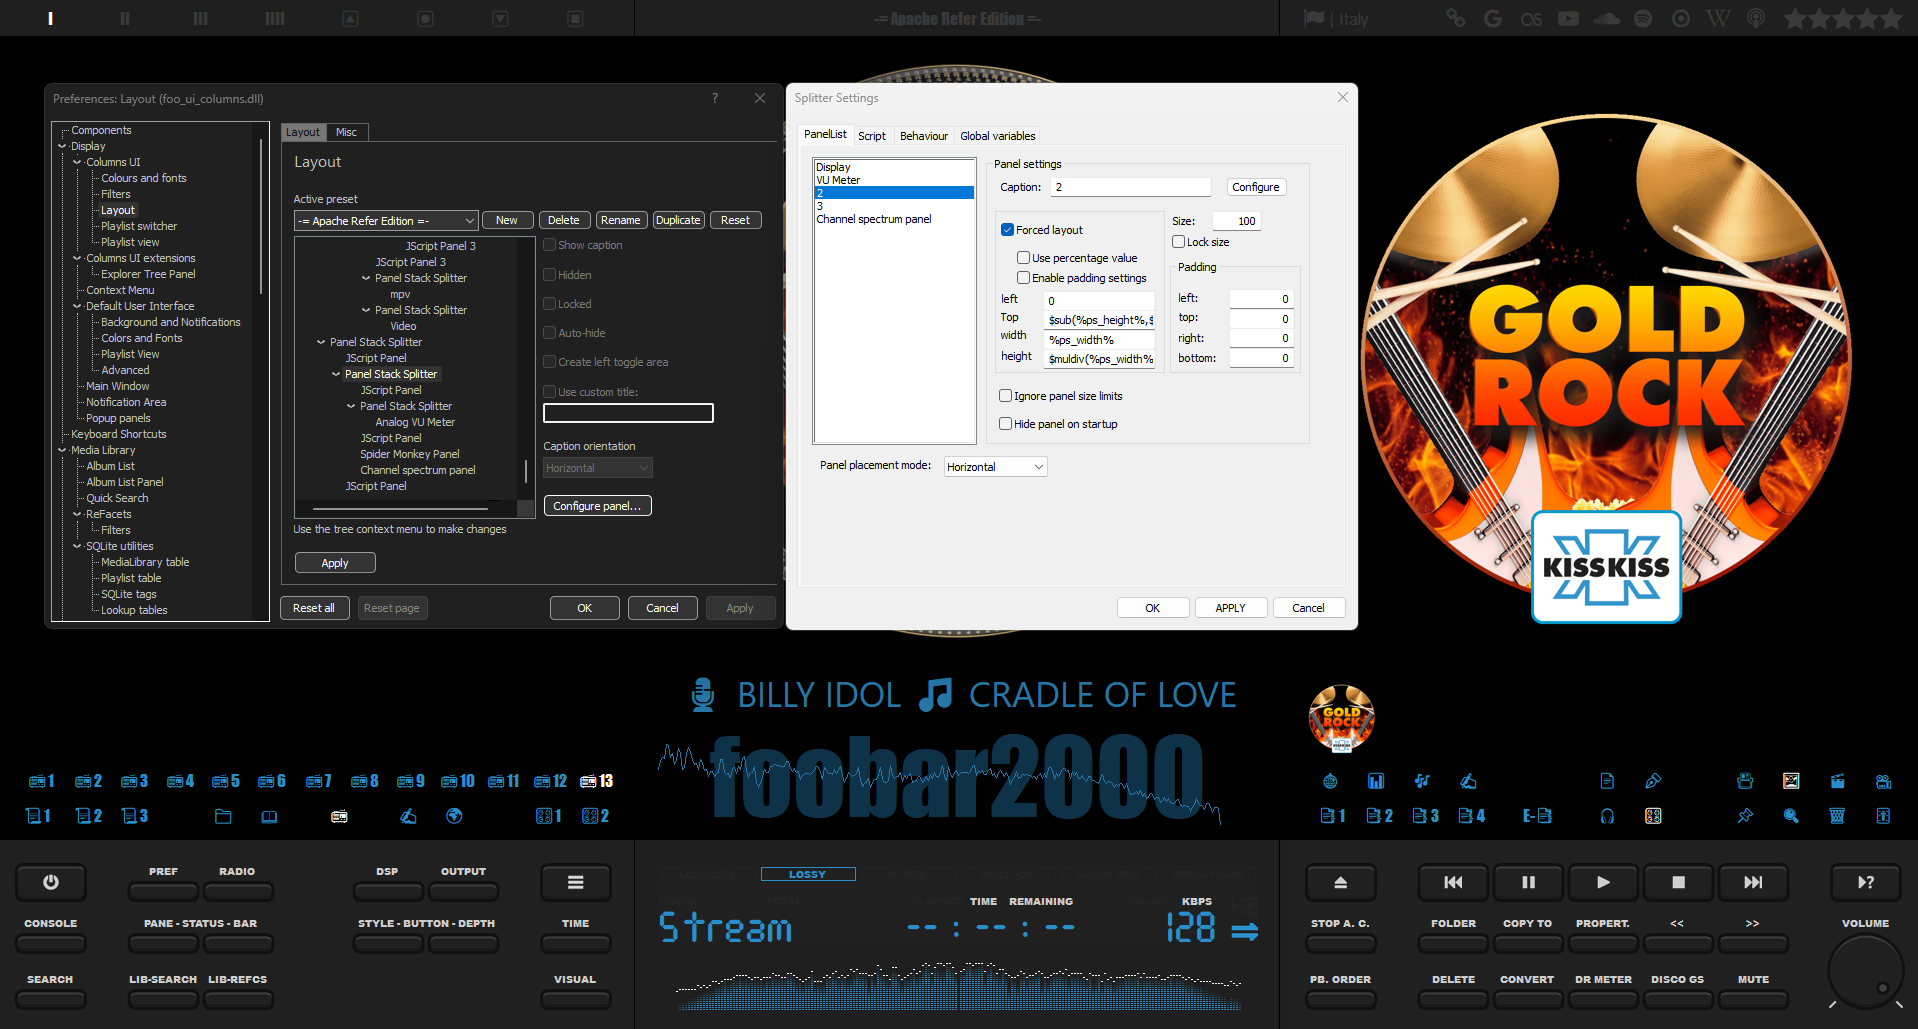Image resolution: width=1918 pixels, height=1029 pixels.
Task: Open radio preset 1 icon
Action: [41, 781]
